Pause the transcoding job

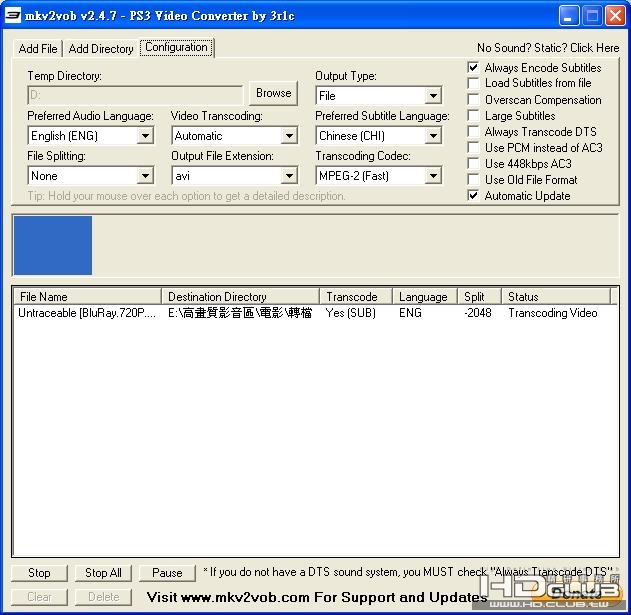167,573
